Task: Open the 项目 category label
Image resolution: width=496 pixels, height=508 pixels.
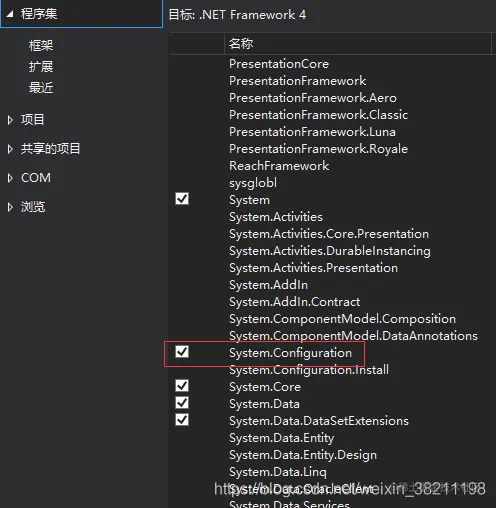Action: point(32,120)
